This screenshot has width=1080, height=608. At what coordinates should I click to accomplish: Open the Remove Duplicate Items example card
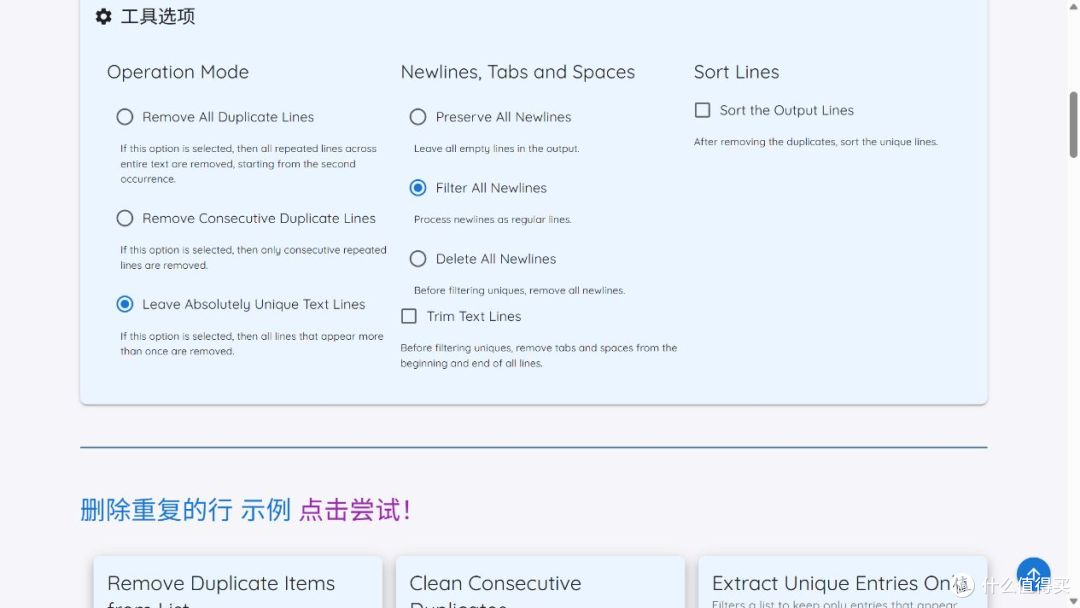238,583
